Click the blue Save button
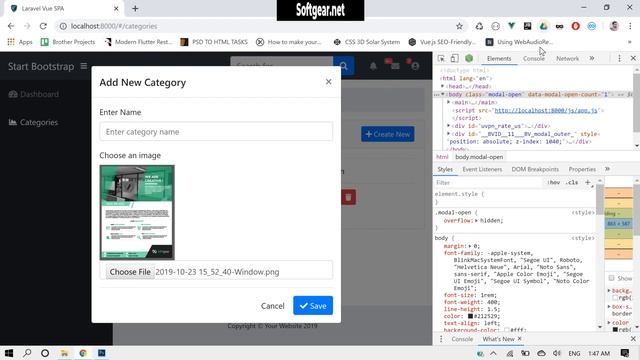Screen dimensions: 640x360 coord(313,306)
